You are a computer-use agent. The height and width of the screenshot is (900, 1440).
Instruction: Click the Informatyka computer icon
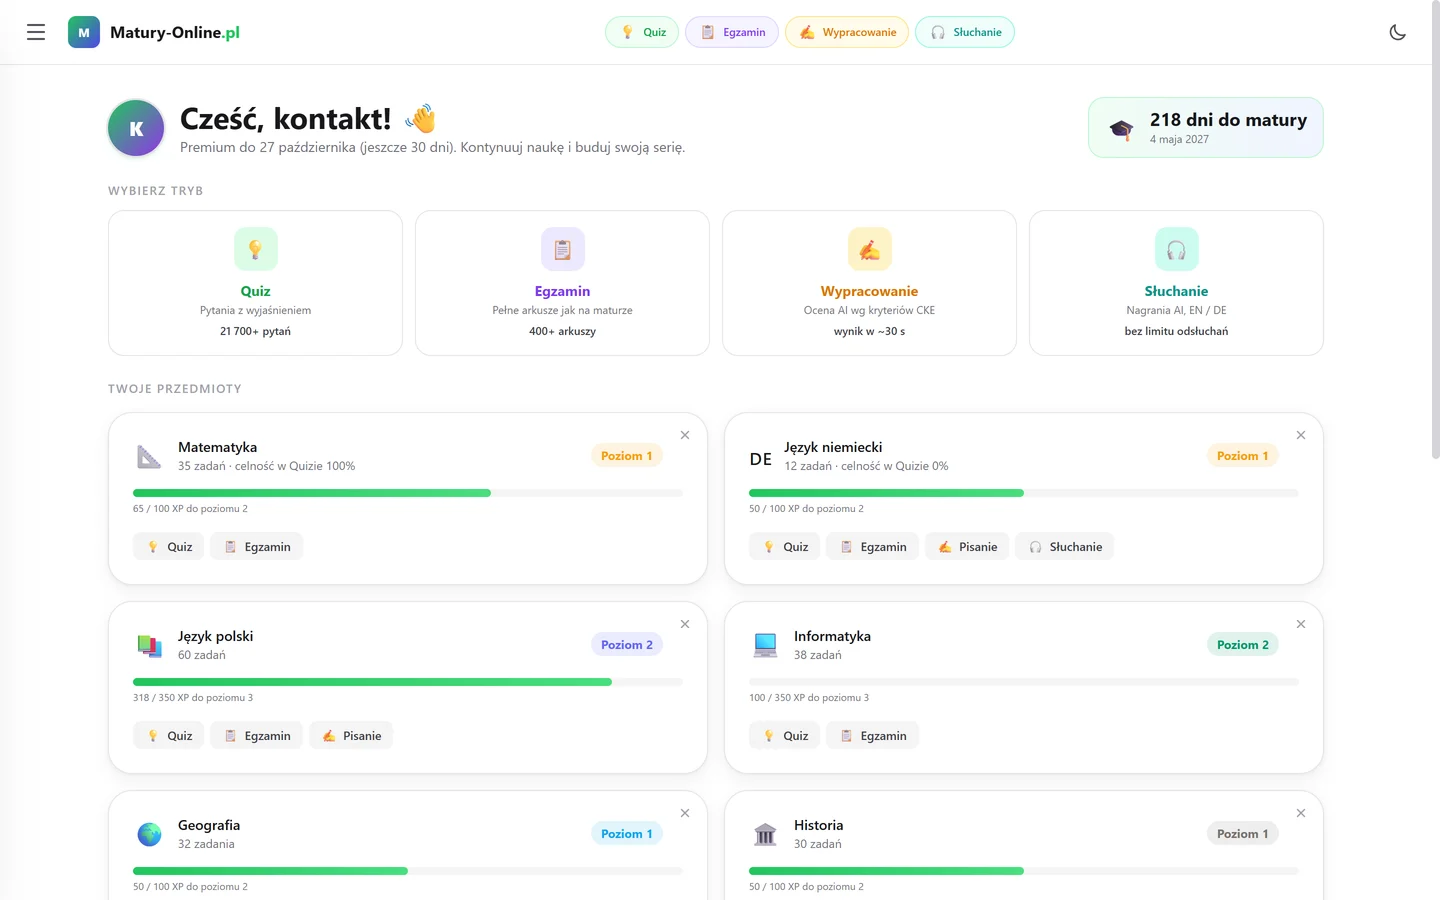tap(765, 645)
